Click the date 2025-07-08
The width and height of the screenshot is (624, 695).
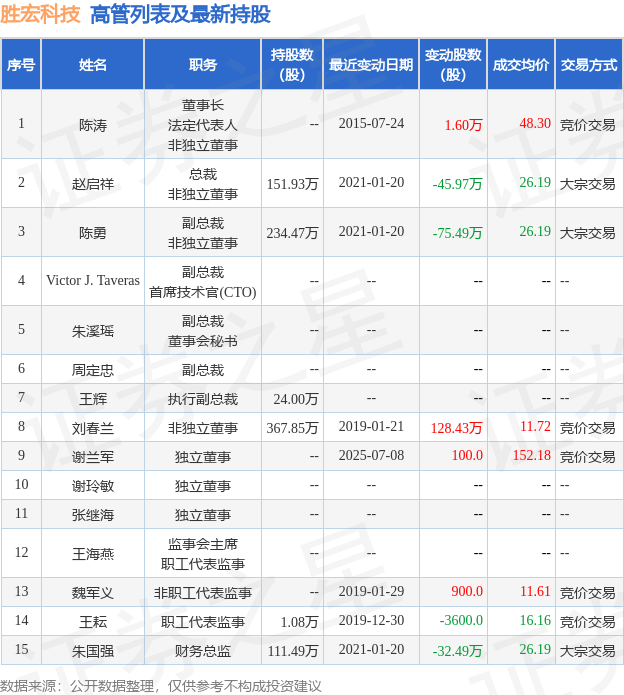pyautogui.click(x=371, y=455)
